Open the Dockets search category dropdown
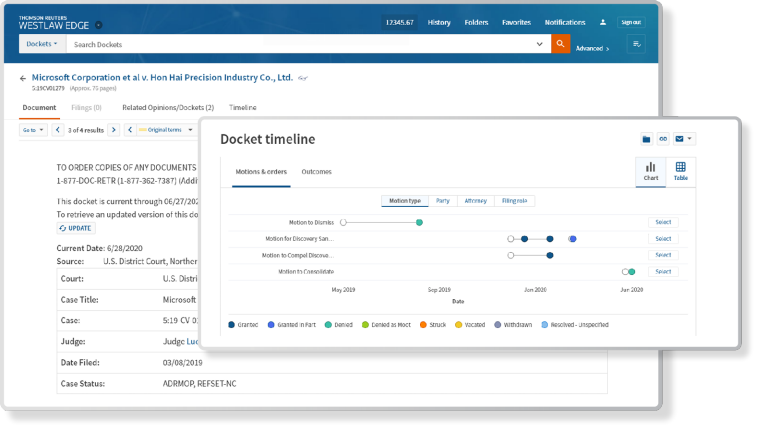This screenshot has width=768, height=432. [41, 44]
